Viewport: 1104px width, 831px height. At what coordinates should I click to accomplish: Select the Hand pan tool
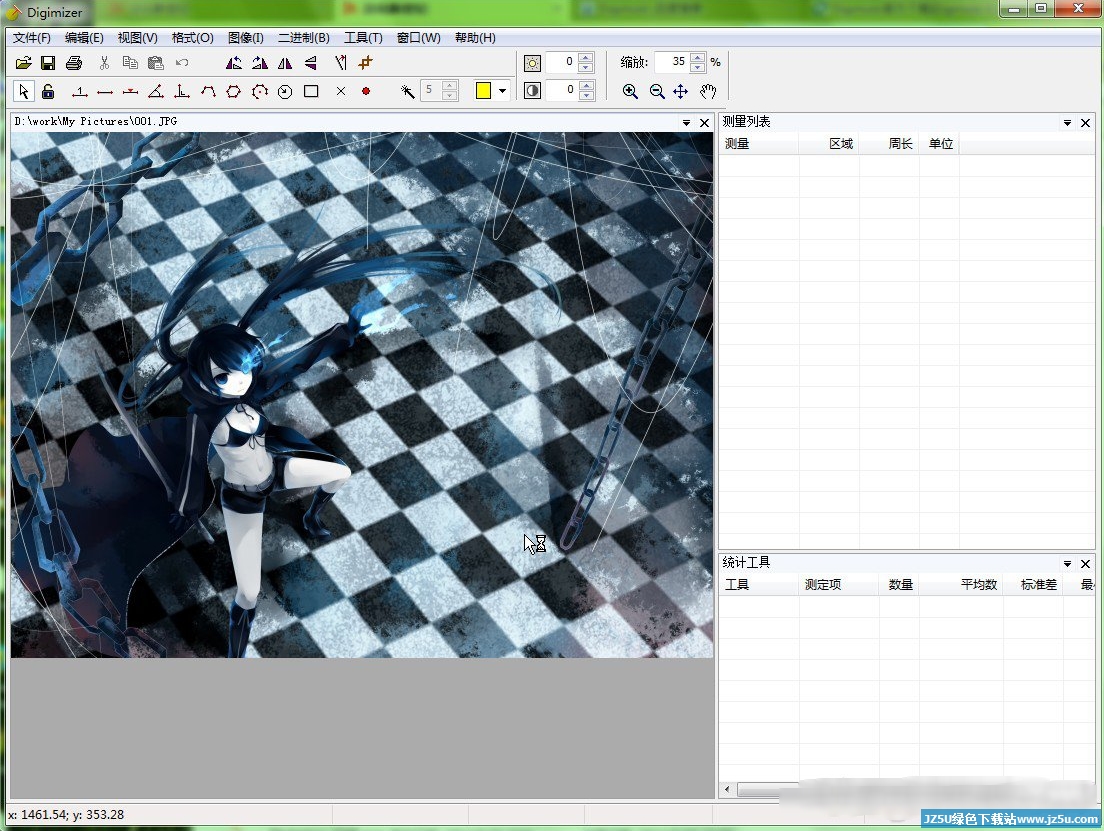pos(708,92)
